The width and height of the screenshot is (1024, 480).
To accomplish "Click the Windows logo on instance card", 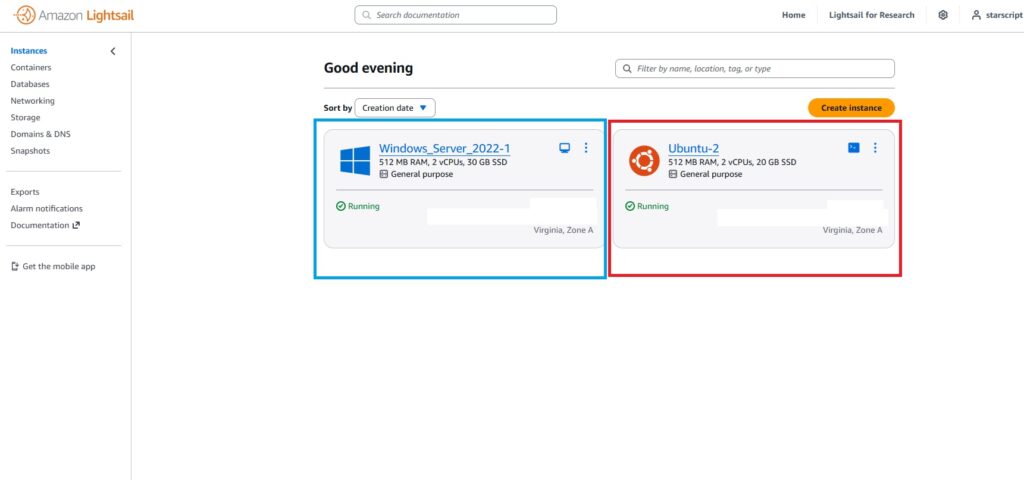I will [x=355, y=161].
